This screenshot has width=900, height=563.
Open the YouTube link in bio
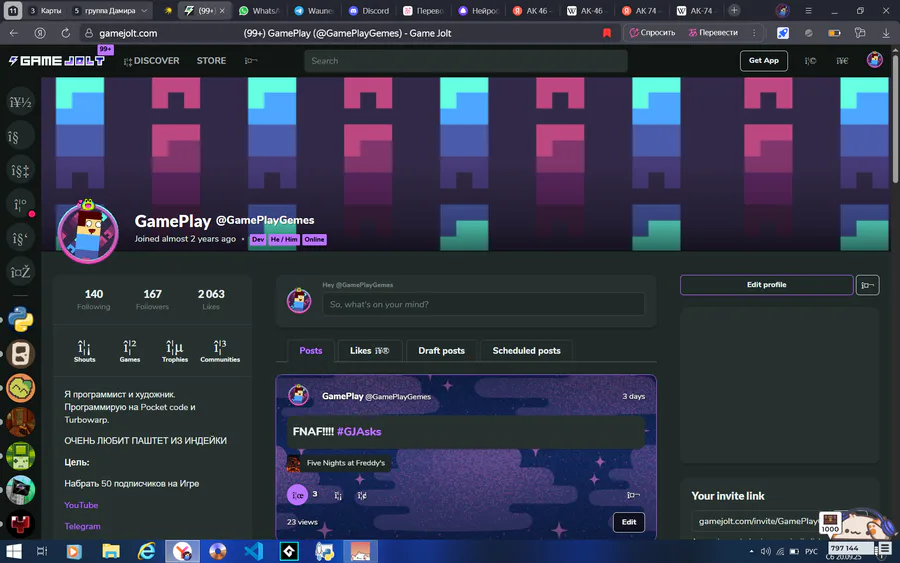81,505
